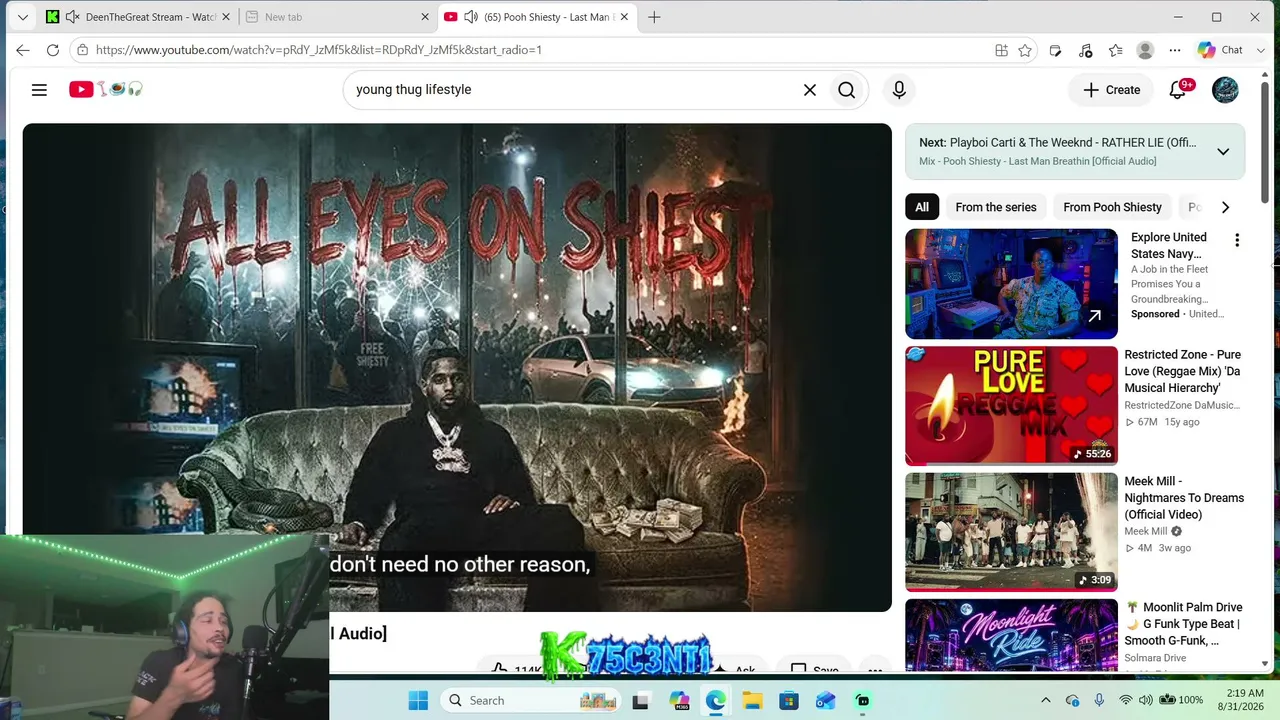Open File Explorer from the taskbar
The height and width of the screenshot is (720, 1280).
[x=752, y=700]
